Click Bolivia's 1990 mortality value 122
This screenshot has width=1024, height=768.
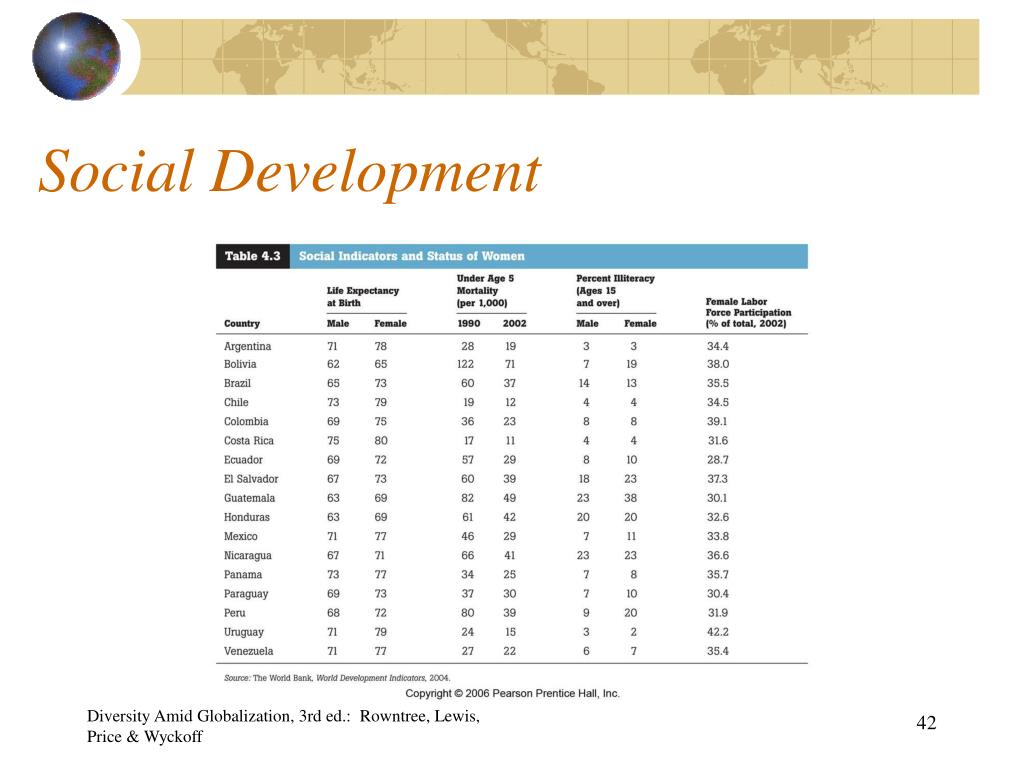(465, 364)
